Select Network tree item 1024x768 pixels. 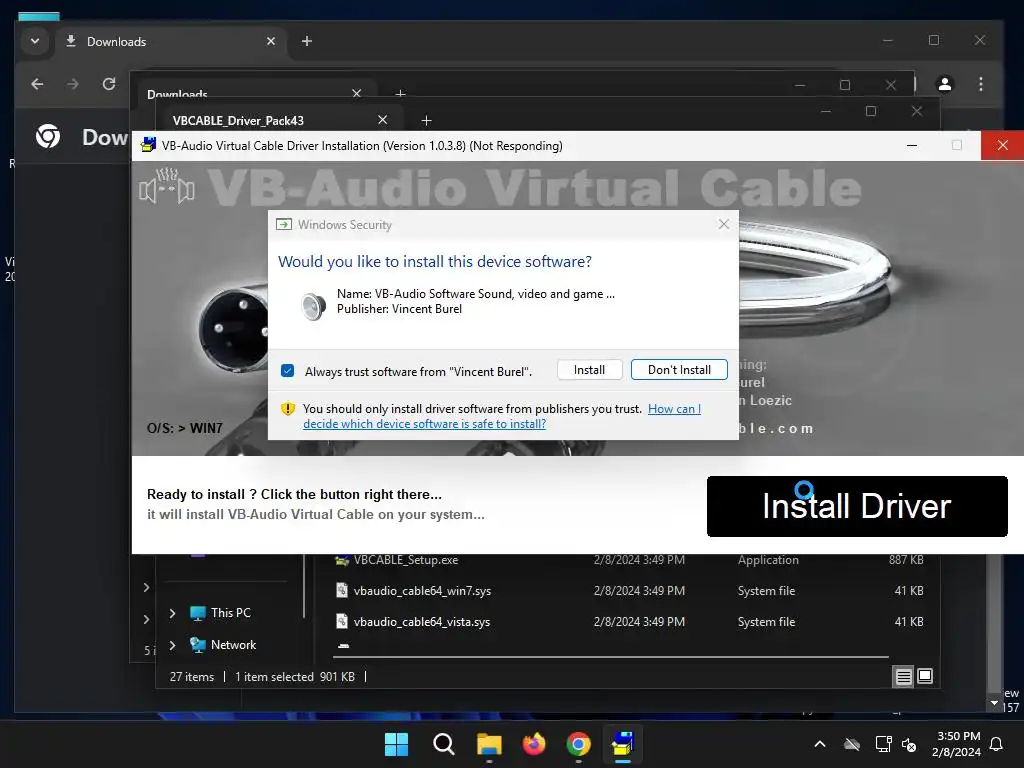pos(233,645)
